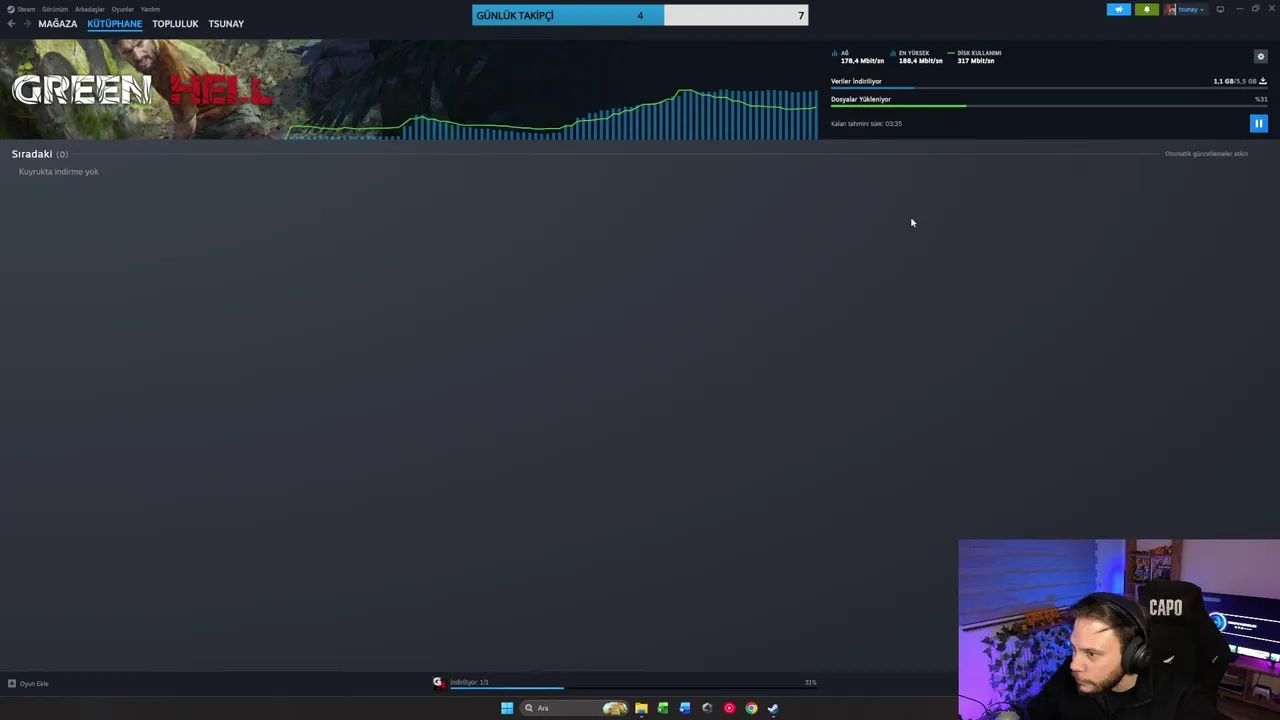Pause the Green Hell download
The image size is (1280, 720).
coord(1258,123)
